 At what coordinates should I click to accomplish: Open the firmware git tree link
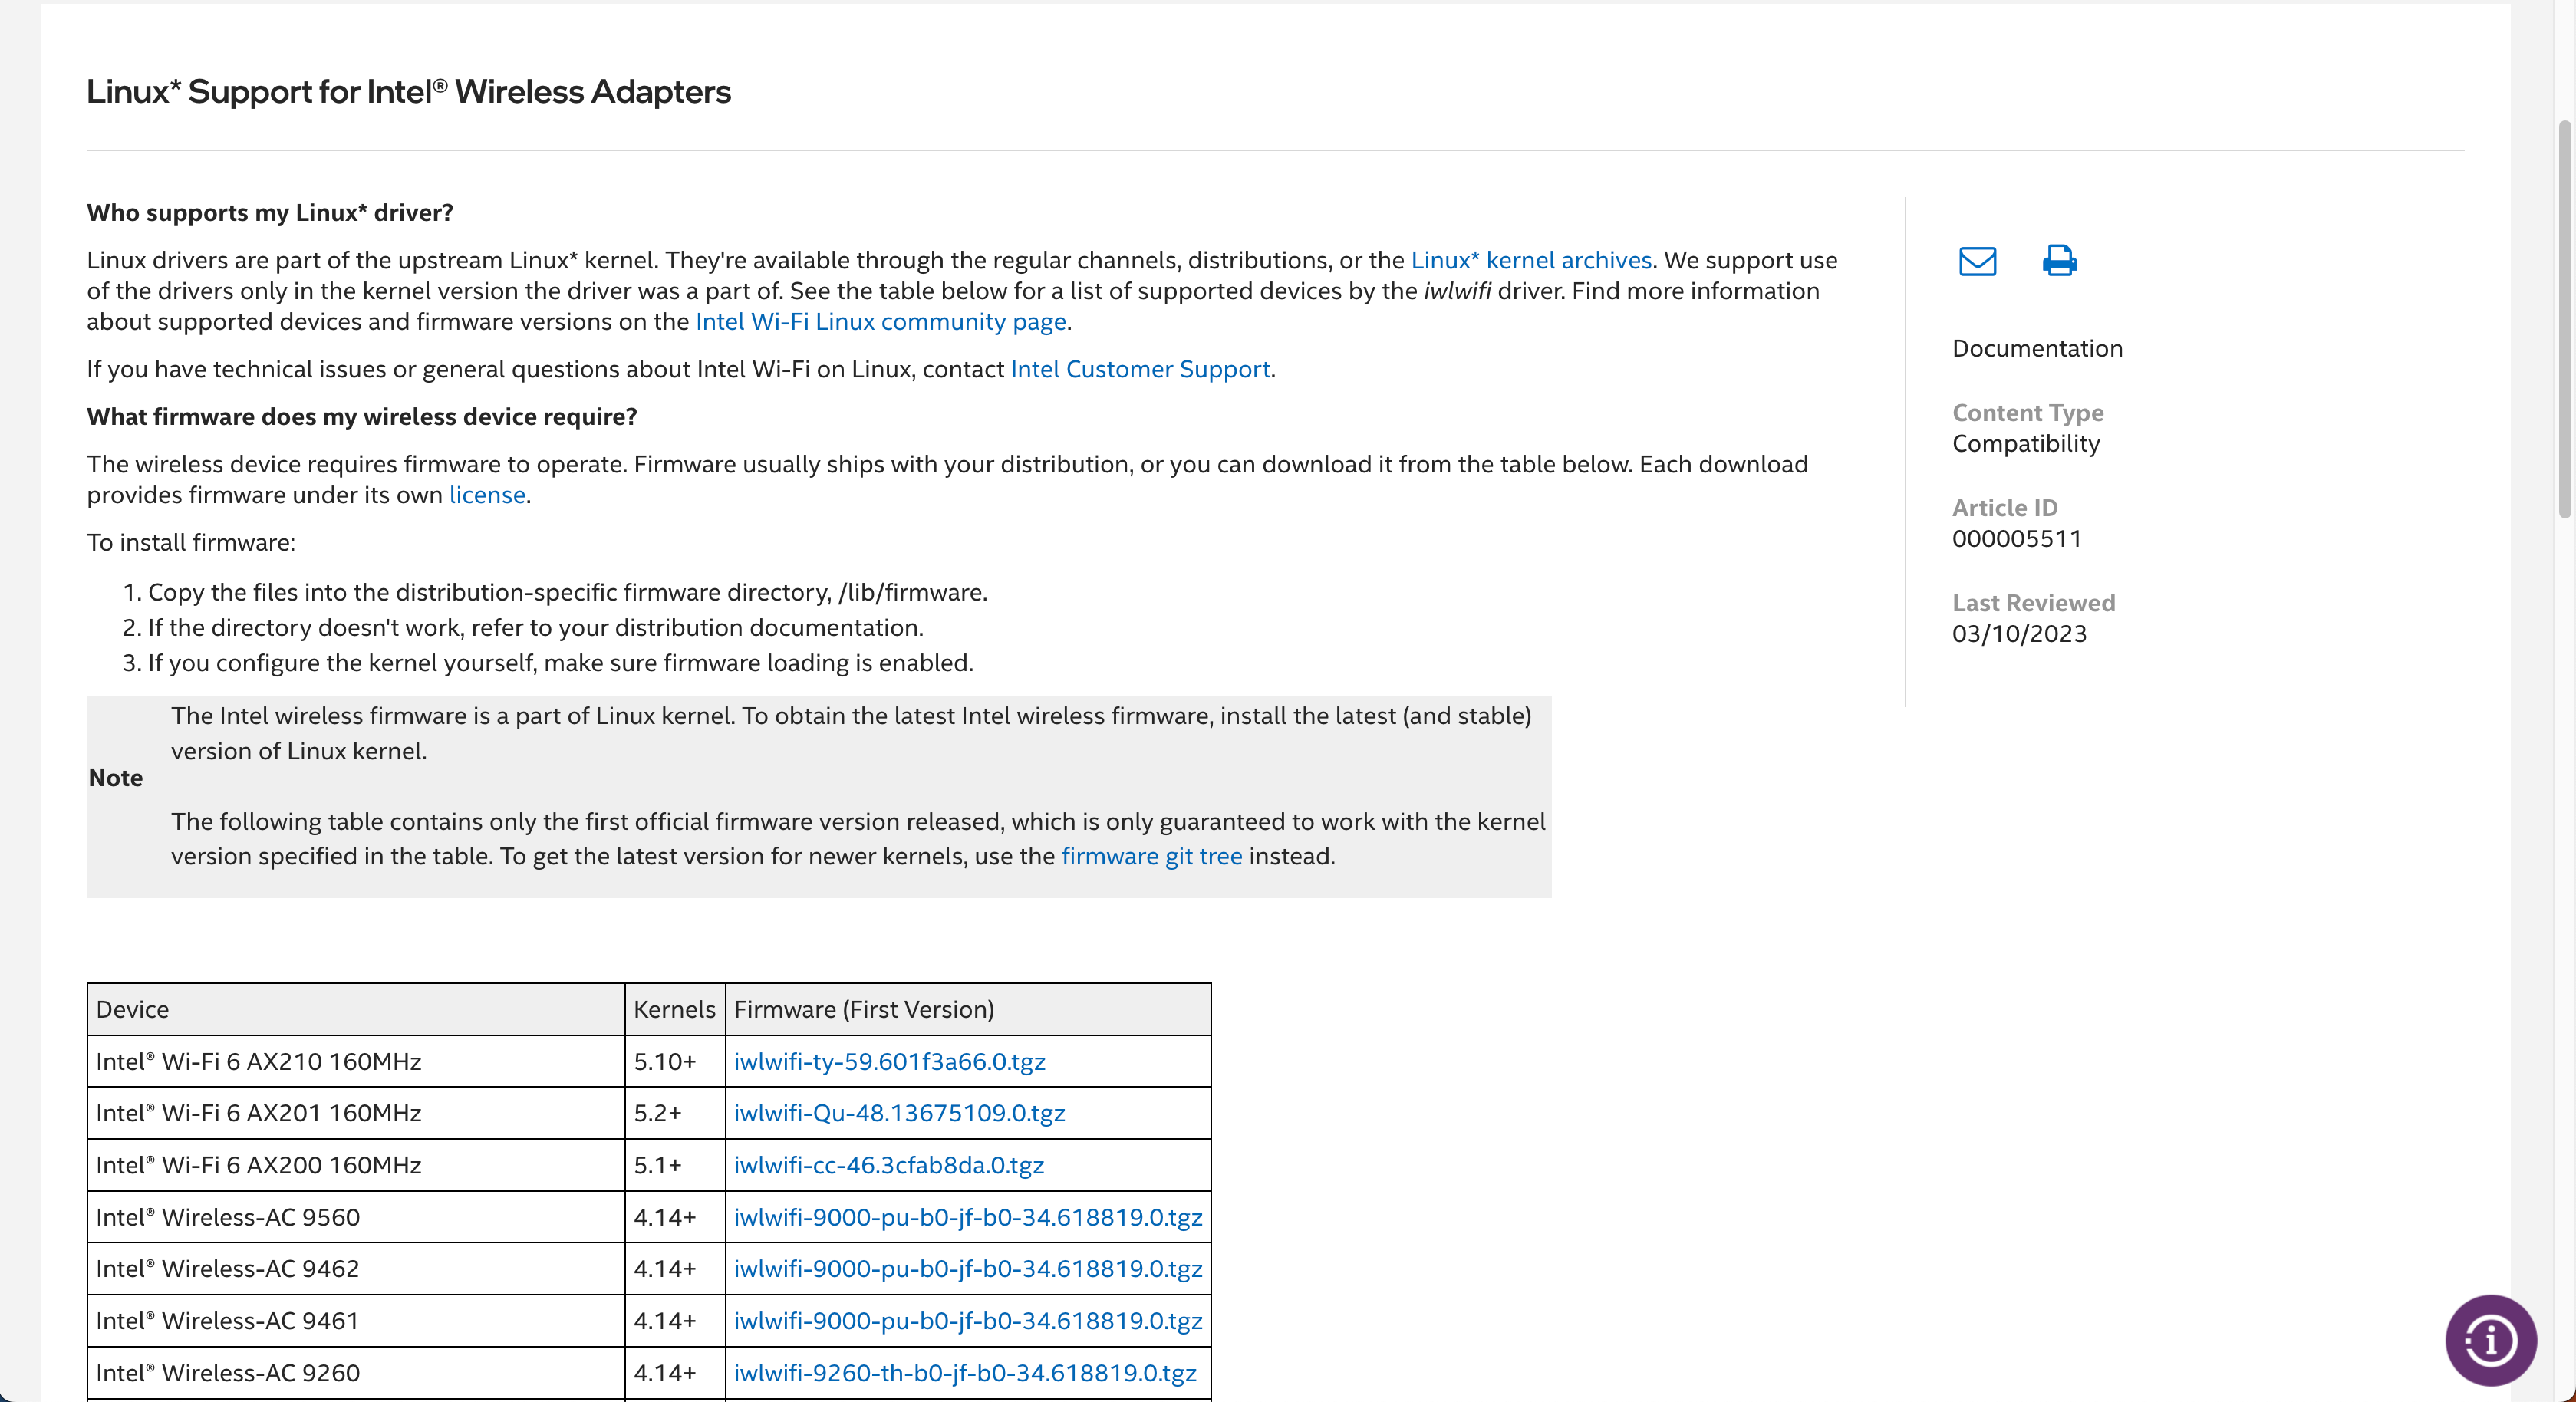coord(1152,856)
